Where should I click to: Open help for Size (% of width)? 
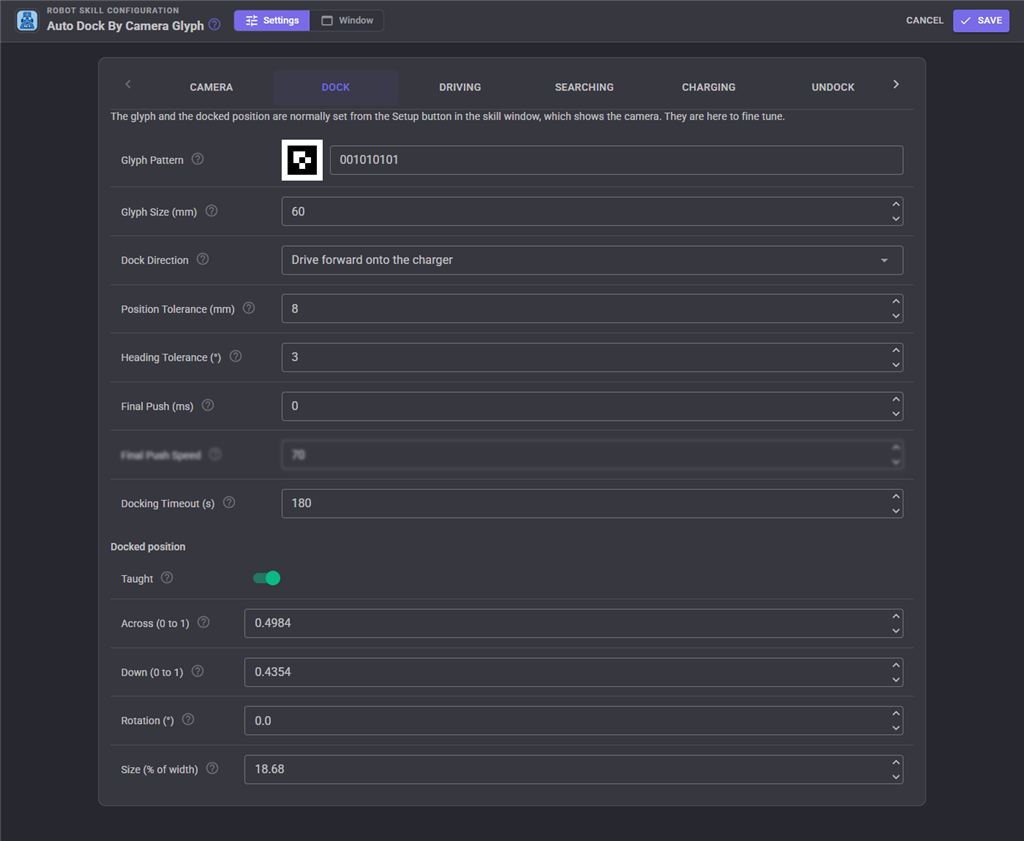pyautogui.click(x=212, y=769)
